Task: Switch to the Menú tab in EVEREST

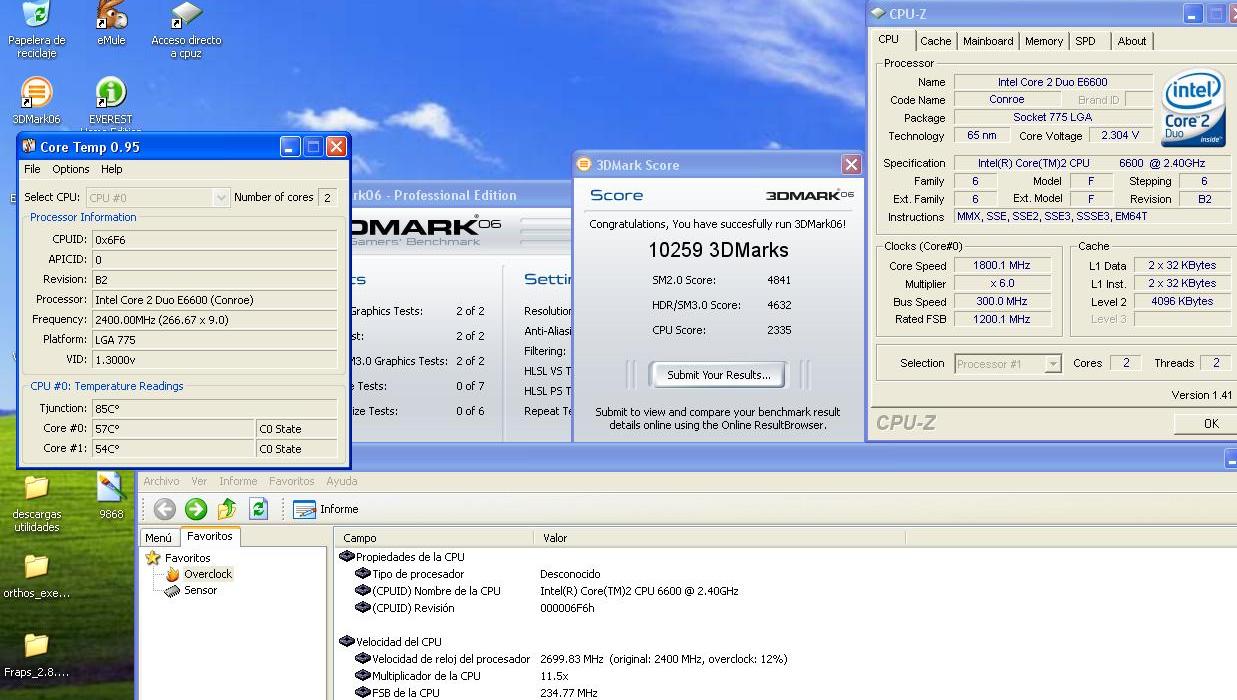Action: [x=158, y=538]
